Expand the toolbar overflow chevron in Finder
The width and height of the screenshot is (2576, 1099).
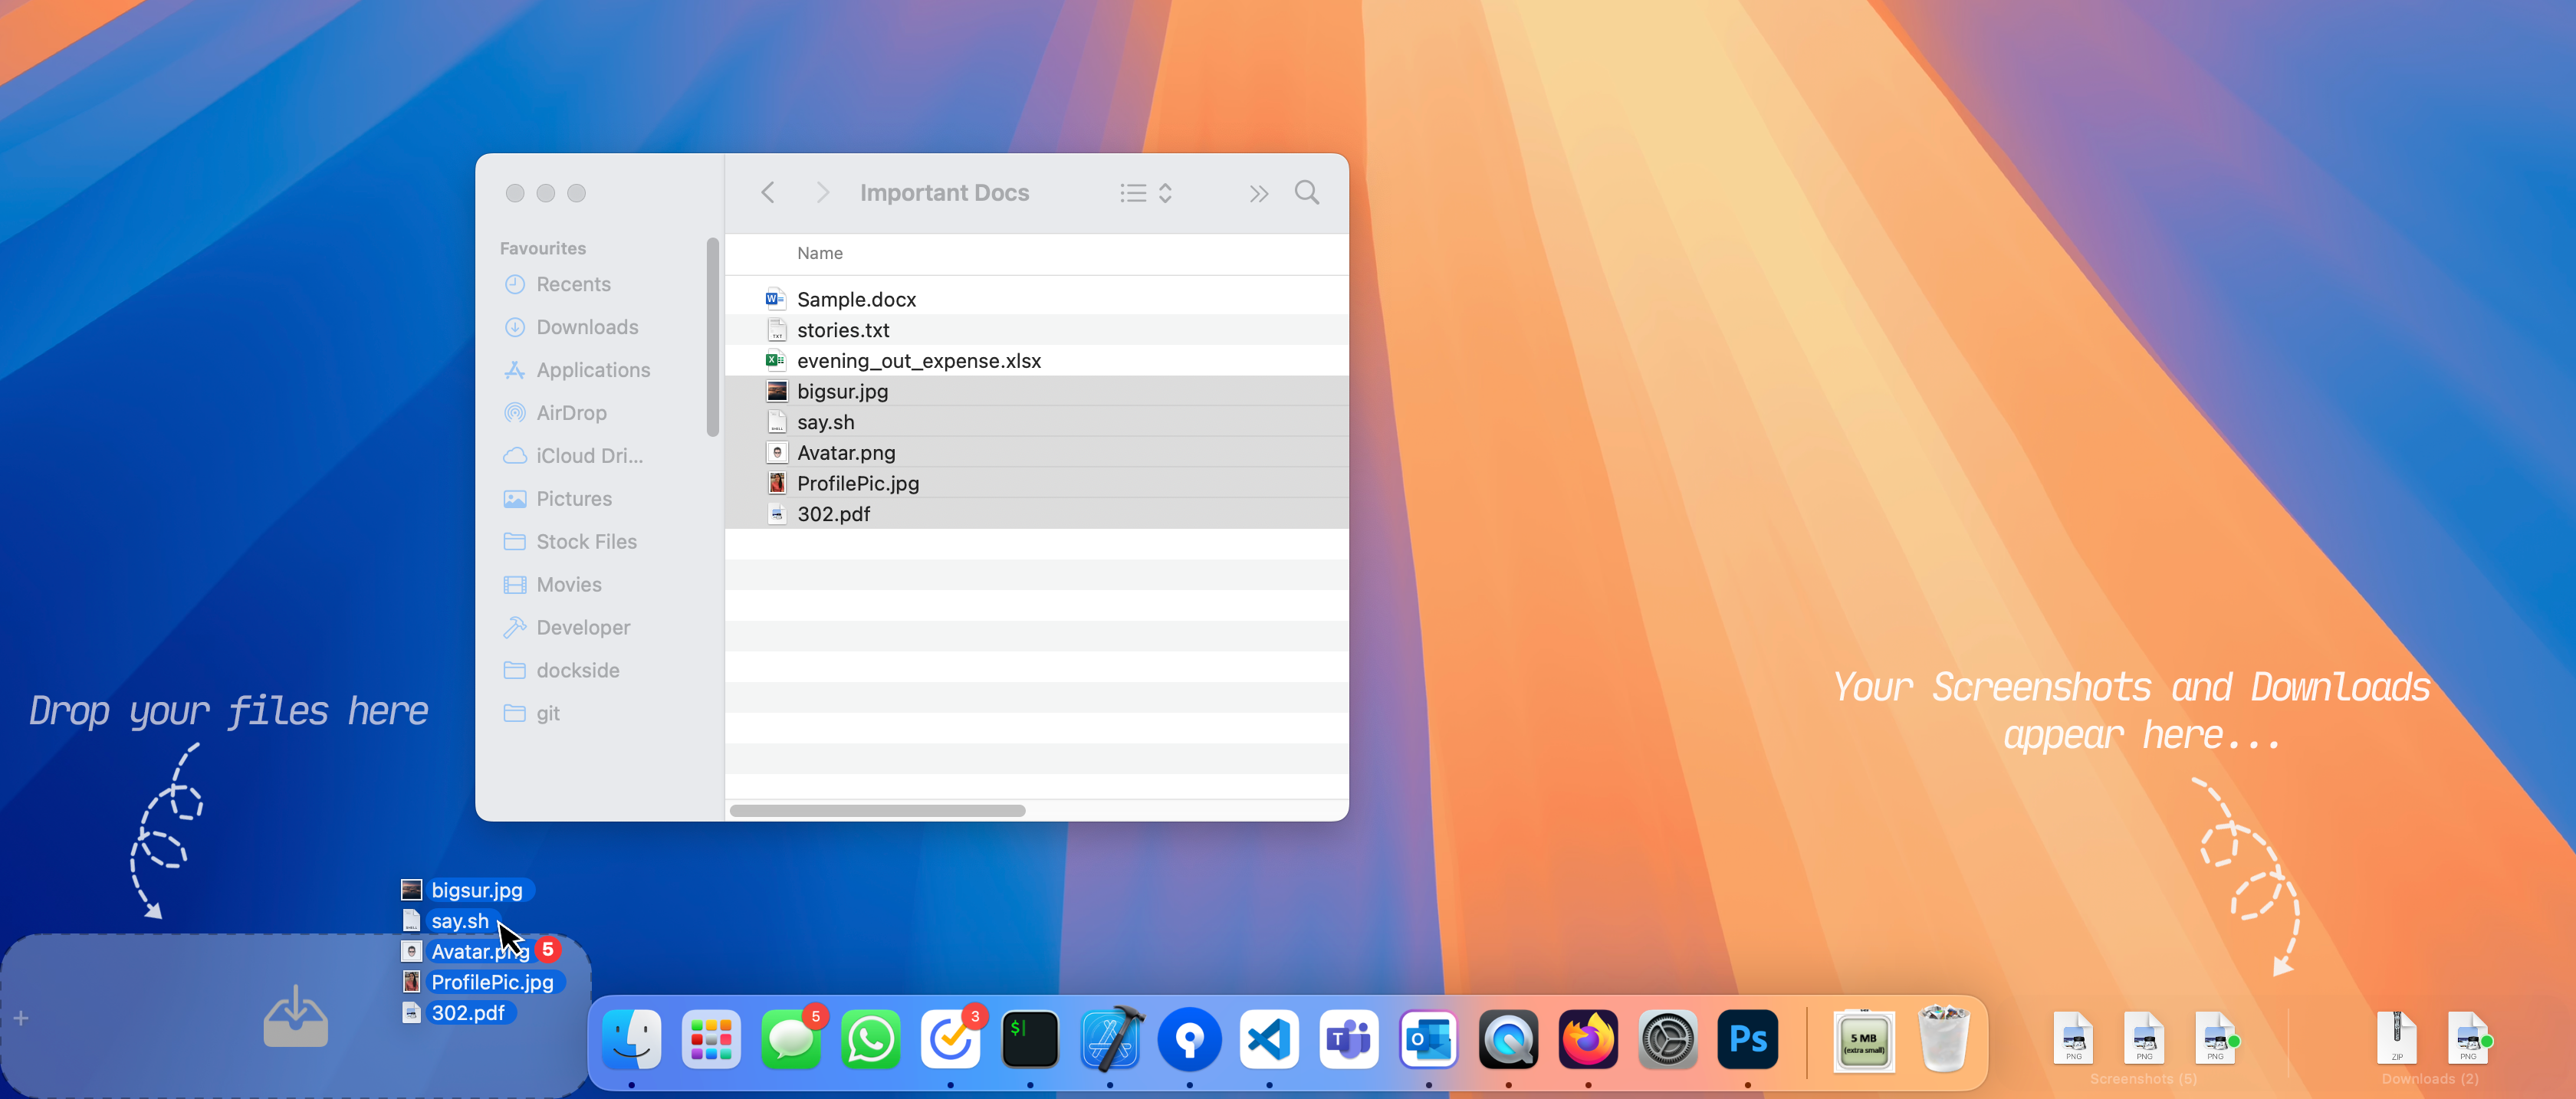(1258, 192)
